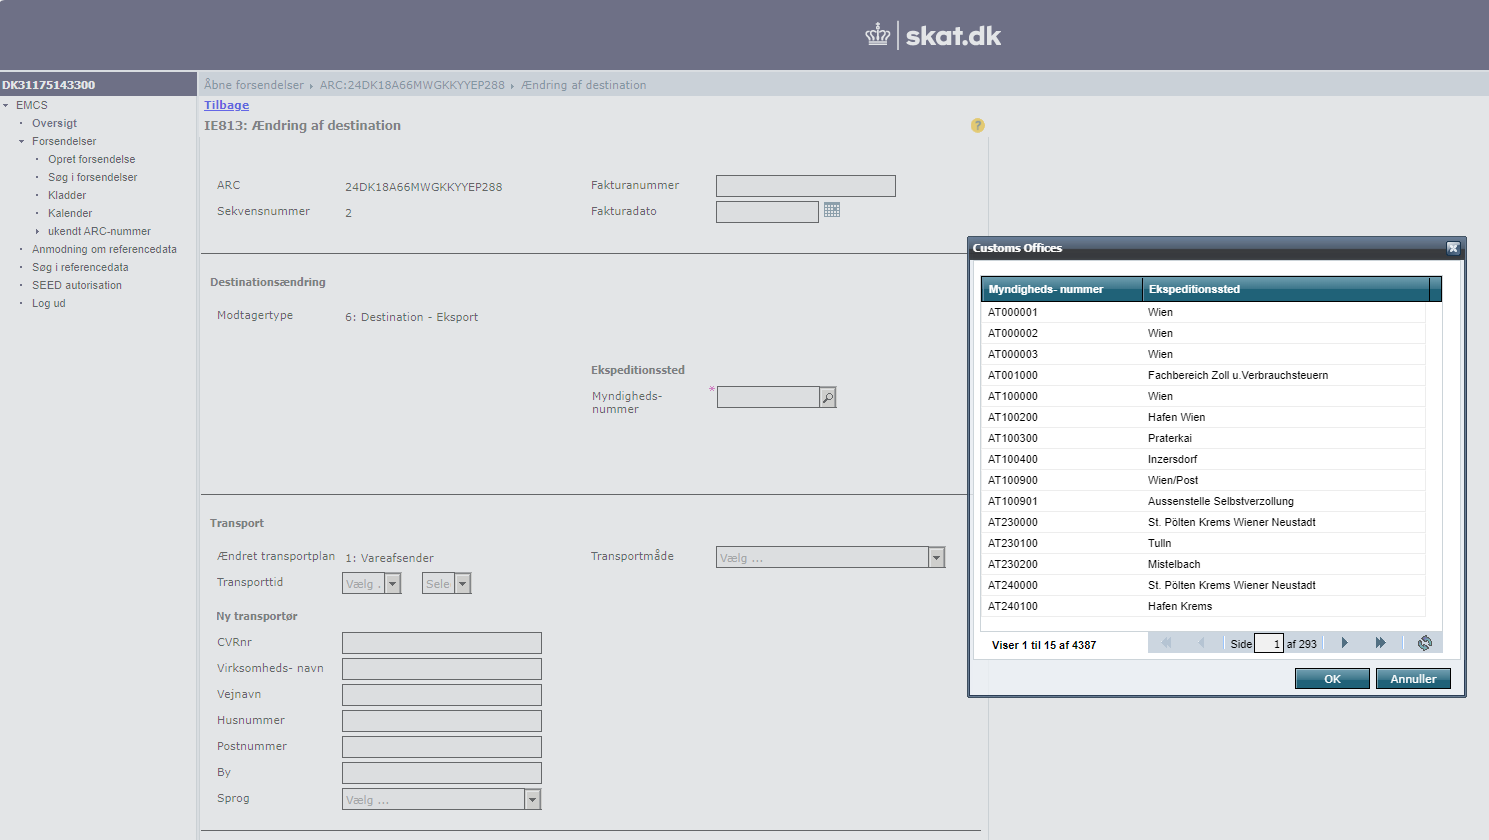Click the ARC number breadcrumb
Image resolution: width=1489 pixels, height=840 pixels.
(x=412, y=85)
